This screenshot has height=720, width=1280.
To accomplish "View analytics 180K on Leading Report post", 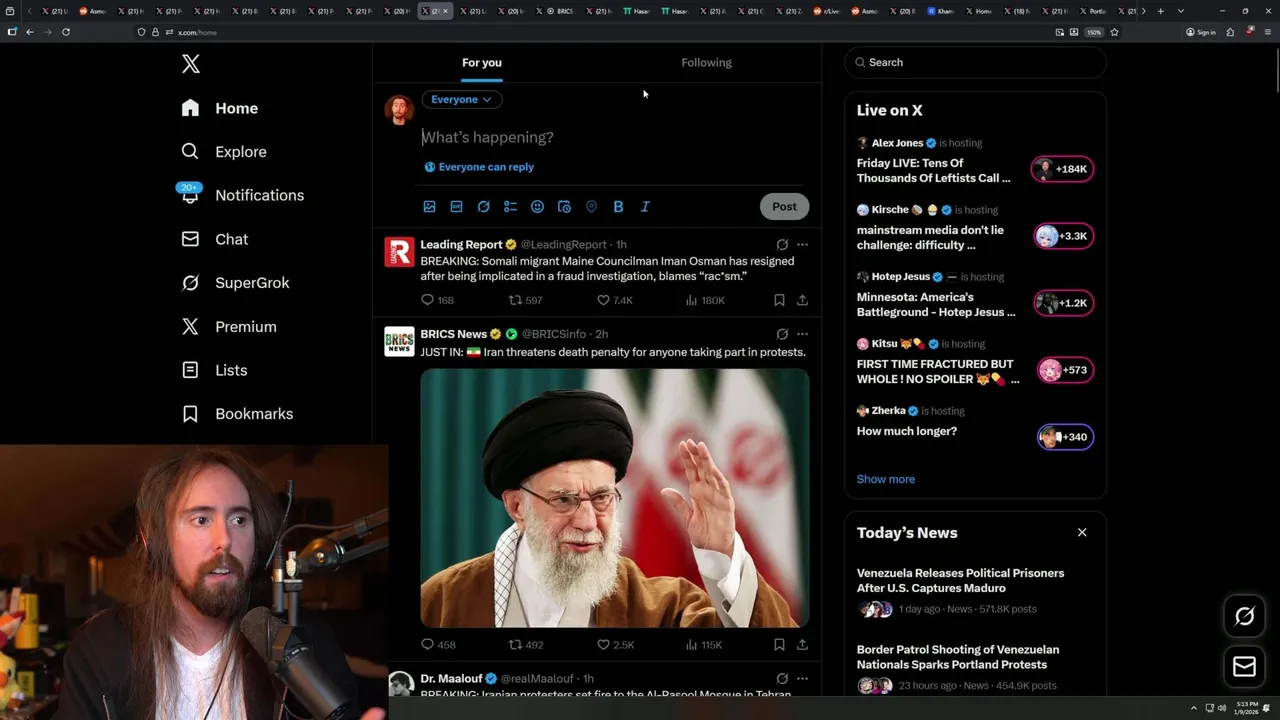I will pyautogui.click(x=705, y=300).
